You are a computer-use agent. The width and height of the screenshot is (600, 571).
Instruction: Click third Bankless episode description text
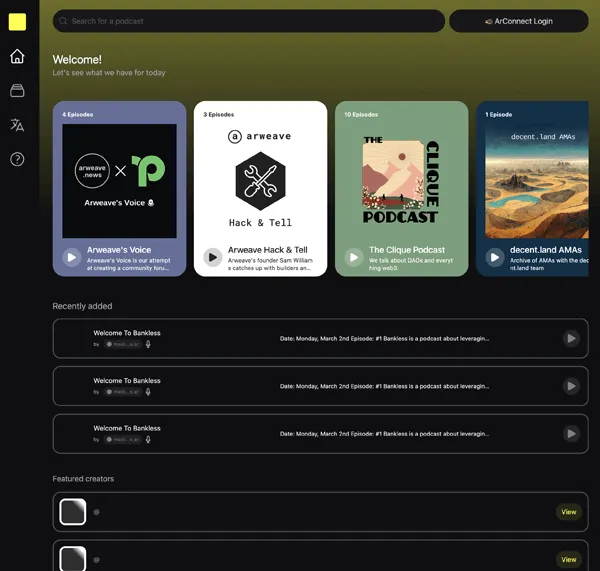coord(385,434)
